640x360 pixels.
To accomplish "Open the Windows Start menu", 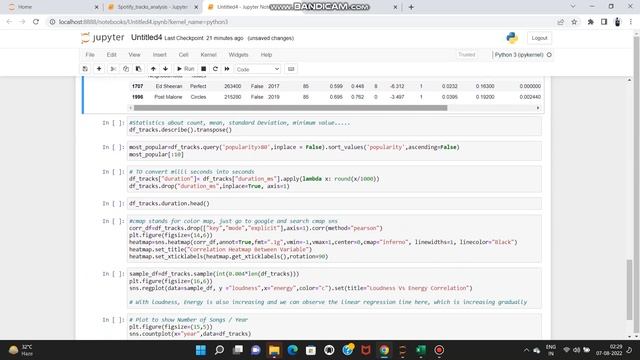I will tap(201, 350).
